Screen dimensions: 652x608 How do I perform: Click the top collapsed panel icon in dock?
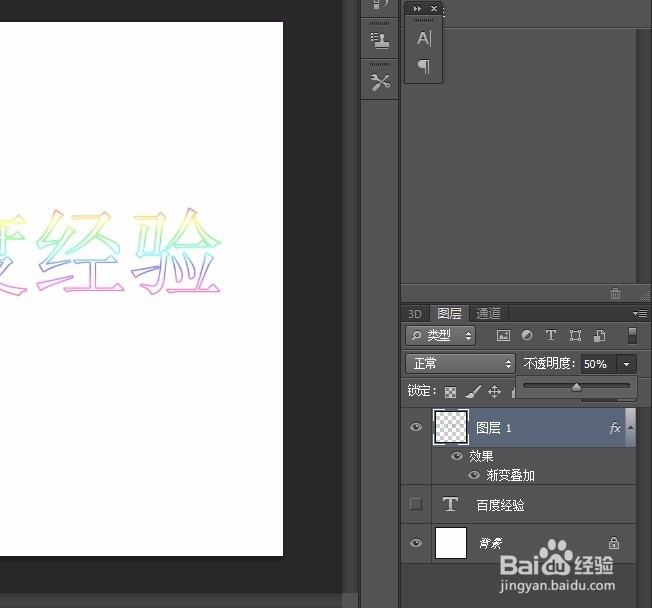click(380, 5)
